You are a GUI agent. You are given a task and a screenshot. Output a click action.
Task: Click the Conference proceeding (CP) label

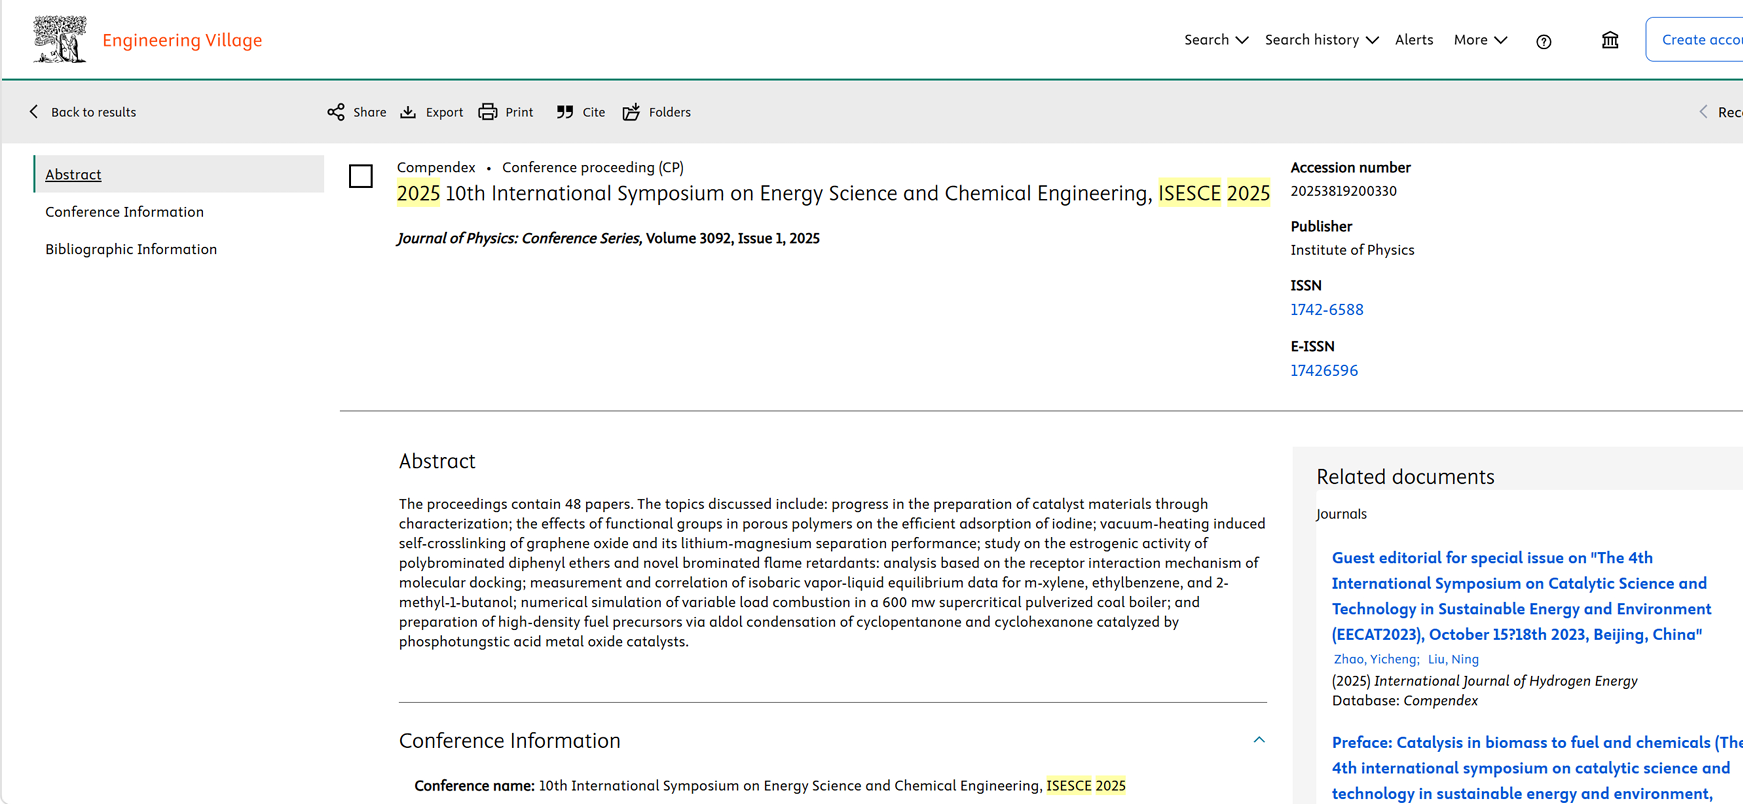click(593, 167)
